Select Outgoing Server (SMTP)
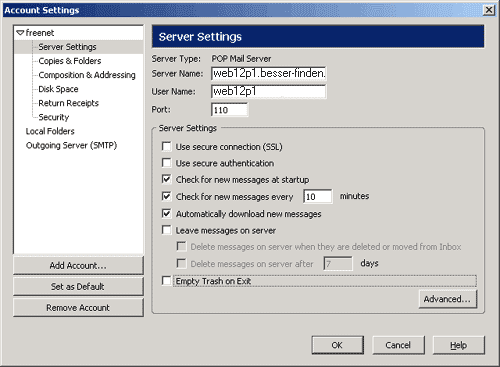 point(71,145)
